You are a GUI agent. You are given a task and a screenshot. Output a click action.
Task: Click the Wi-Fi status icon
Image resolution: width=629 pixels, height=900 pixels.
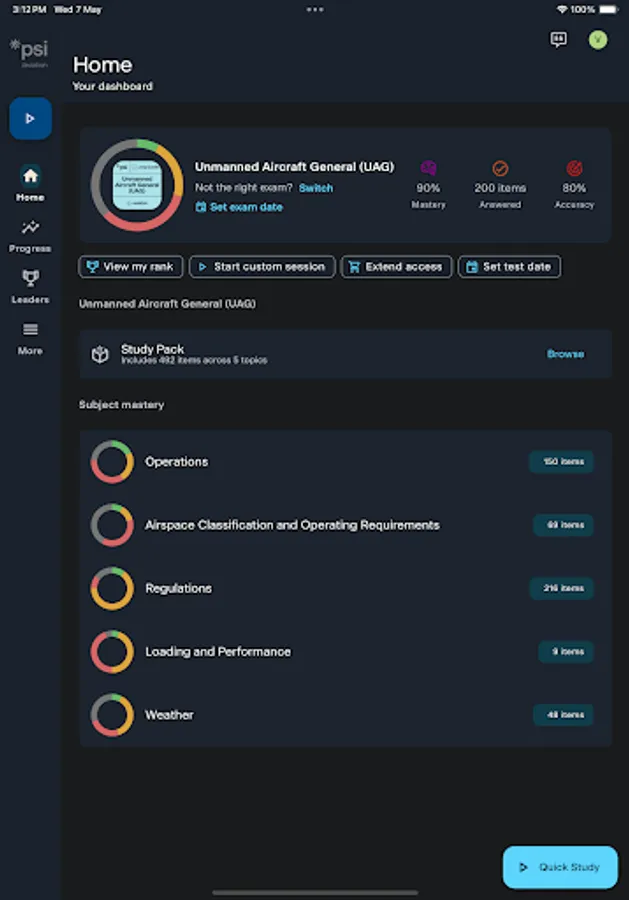point(562,10)
